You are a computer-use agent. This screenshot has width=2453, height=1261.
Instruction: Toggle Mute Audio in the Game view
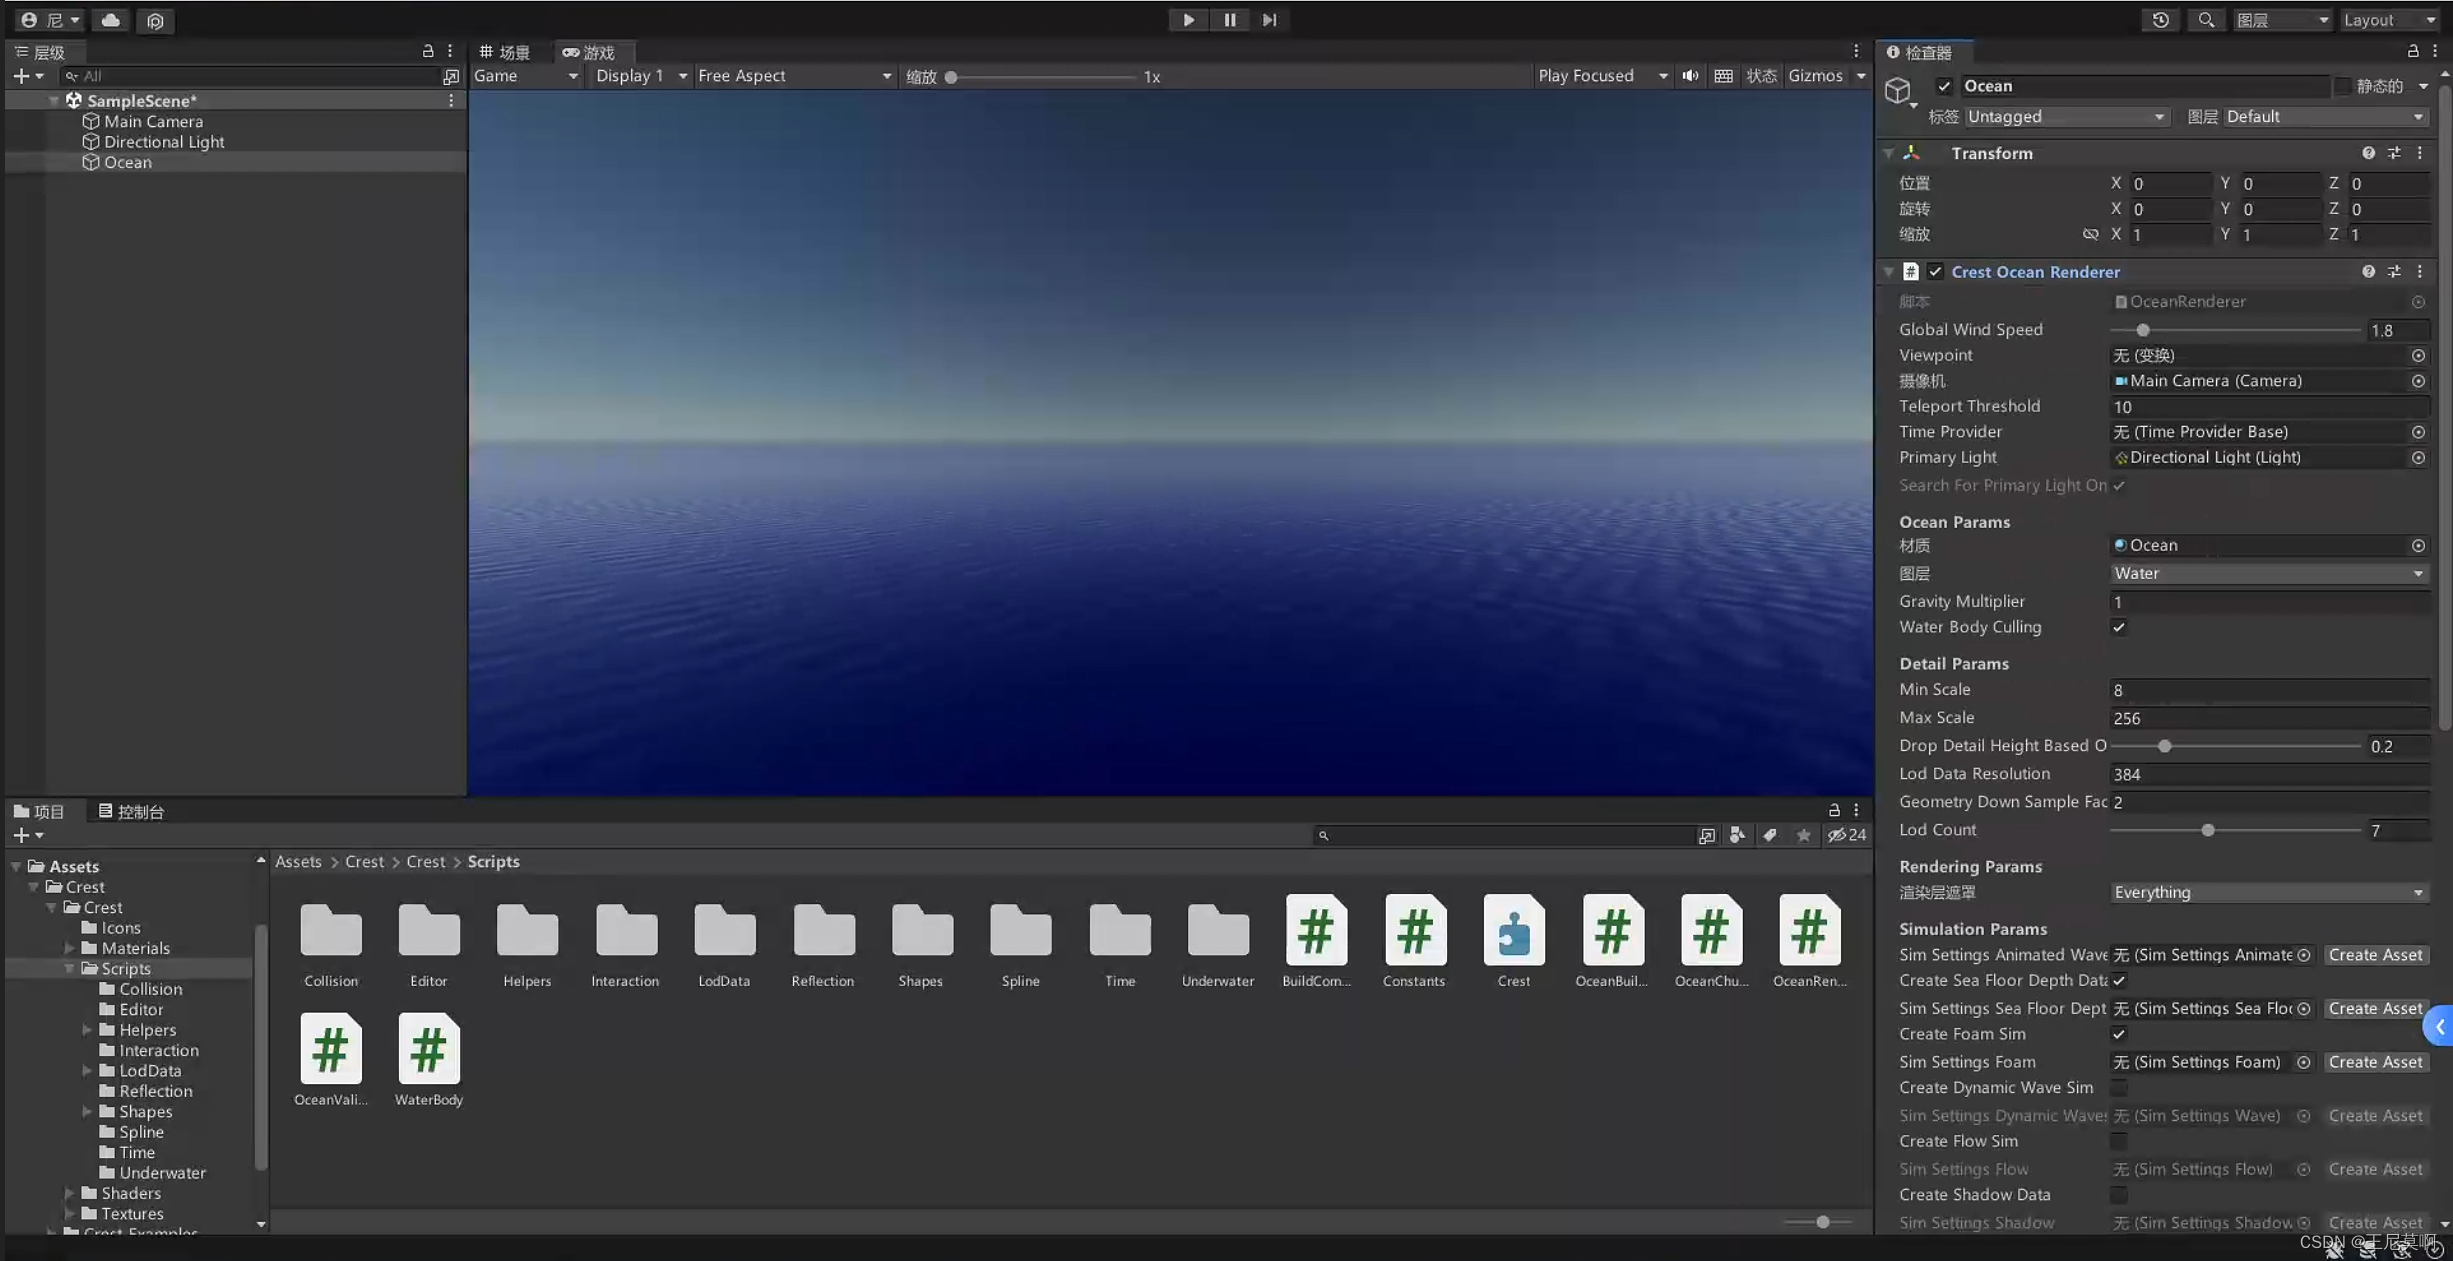tap(1690, 76)
